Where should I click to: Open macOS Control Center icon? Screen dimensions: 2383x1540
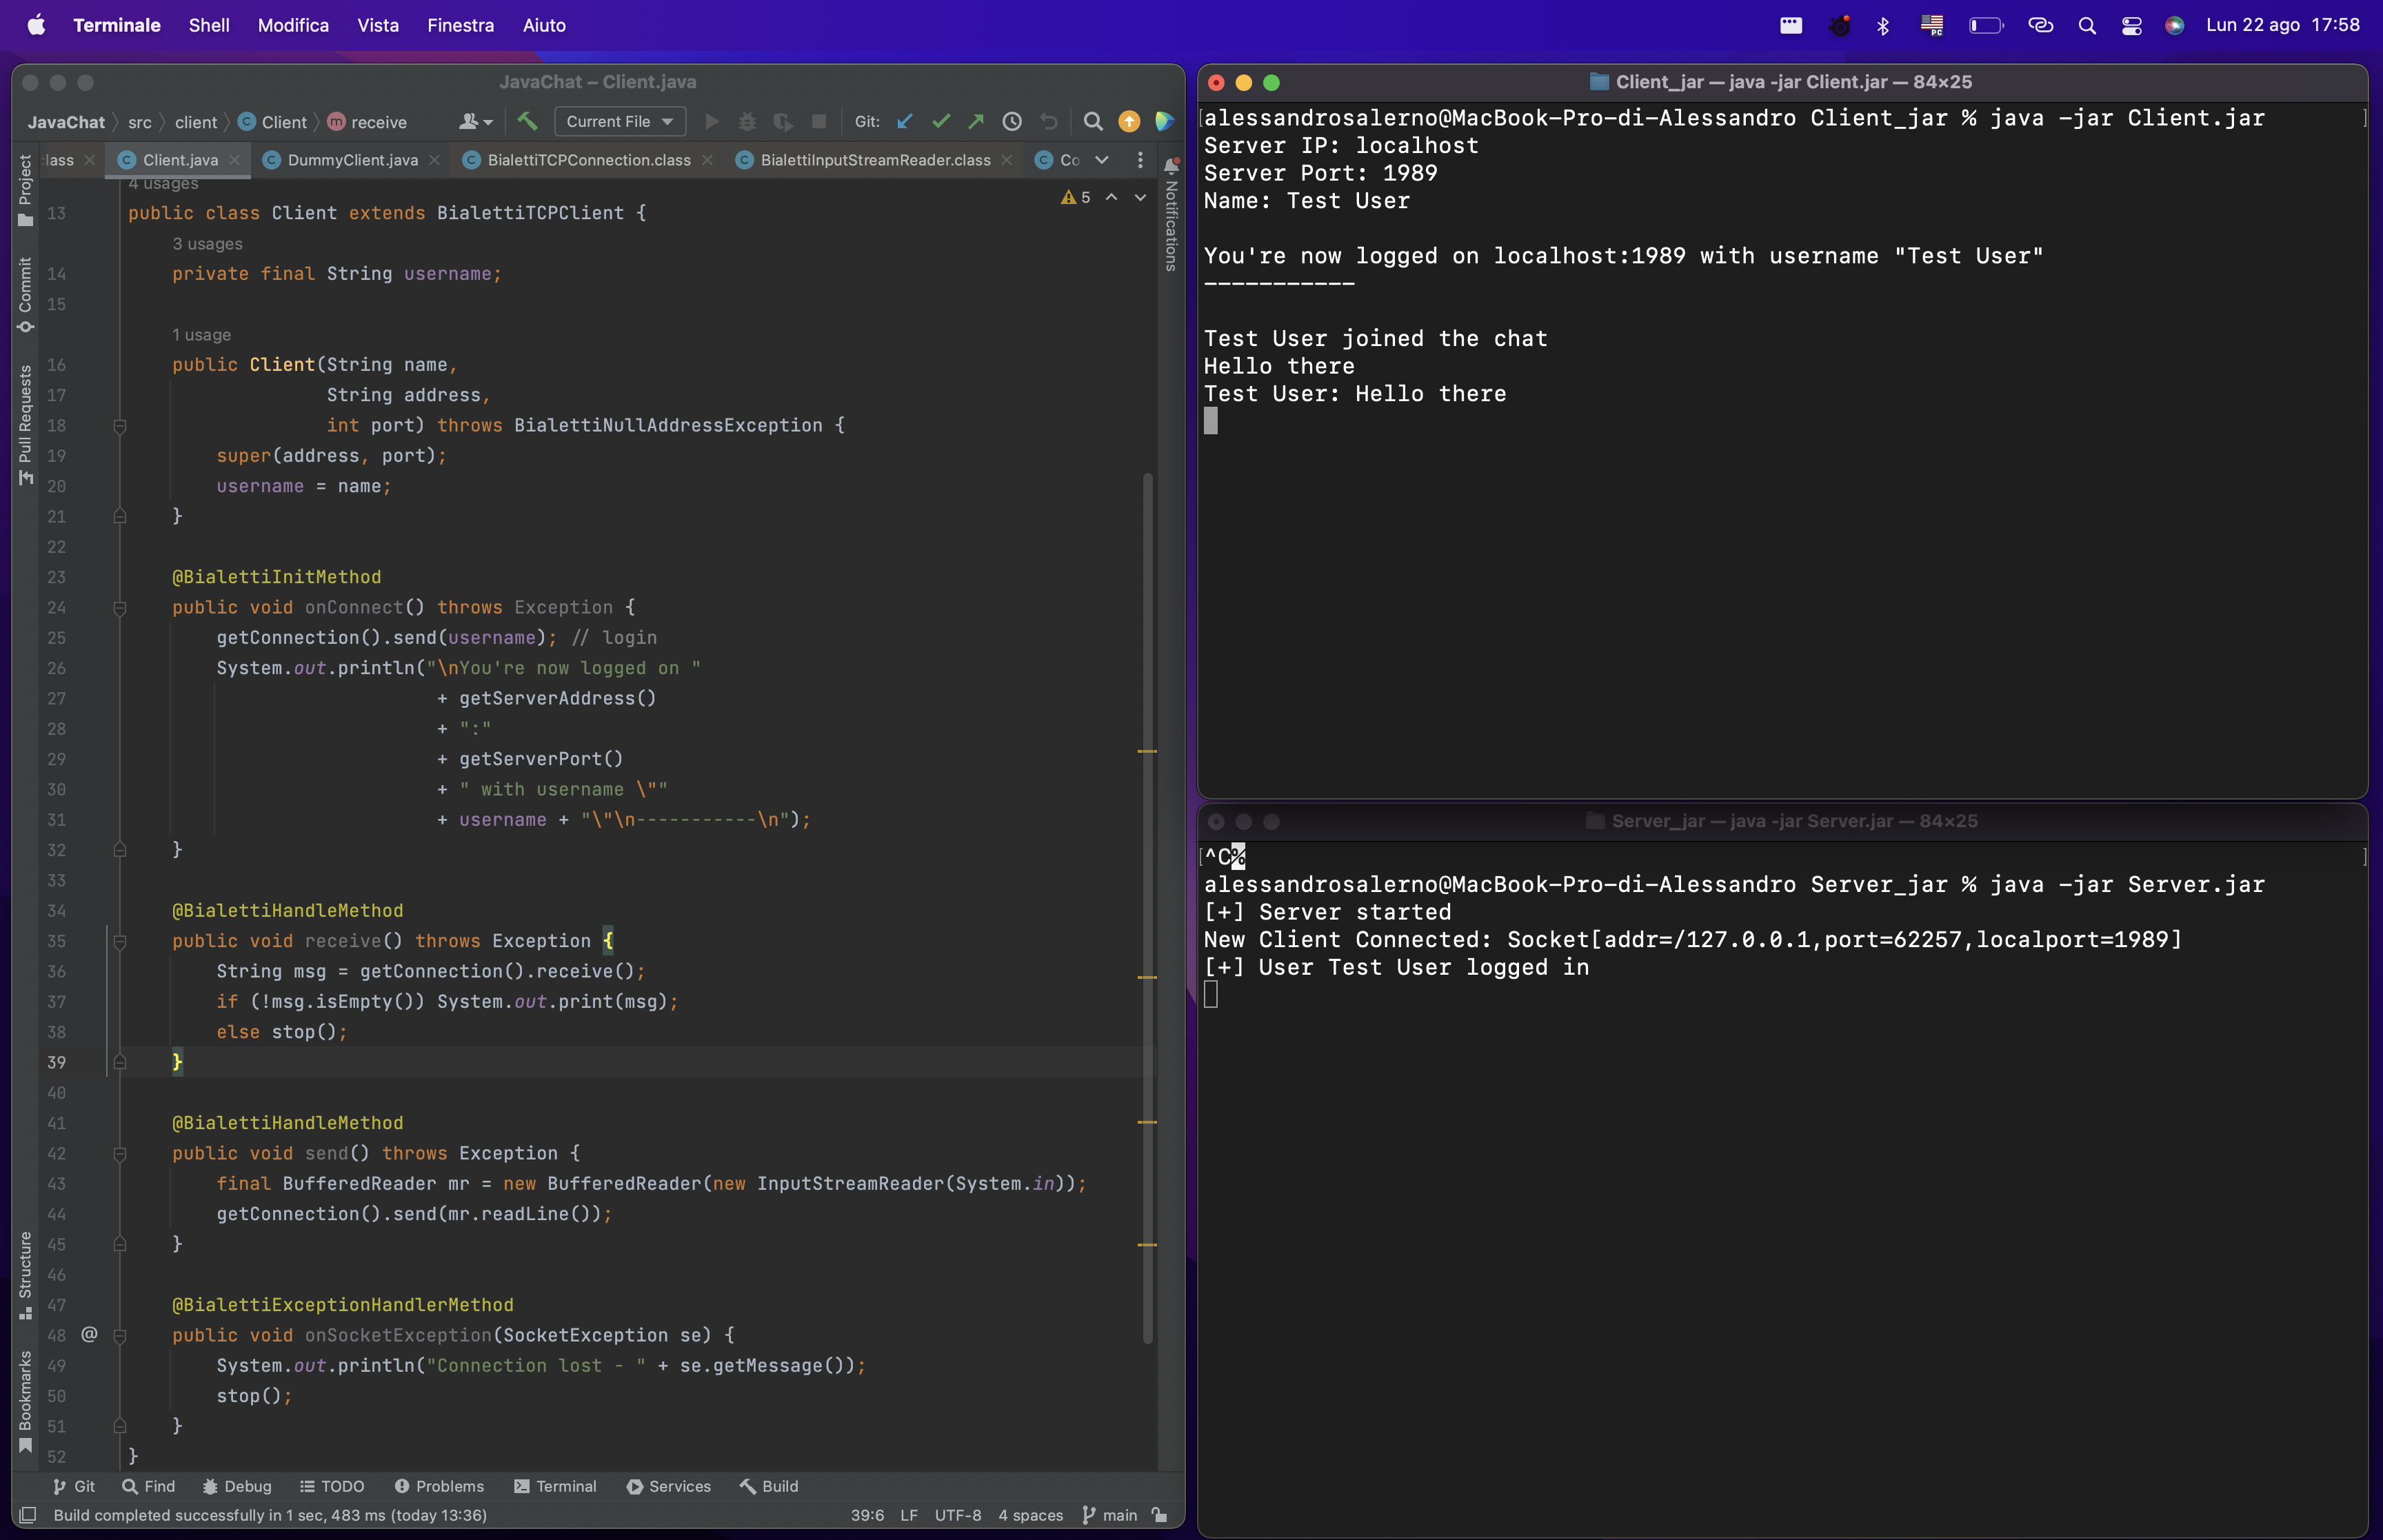(2132, 26)
